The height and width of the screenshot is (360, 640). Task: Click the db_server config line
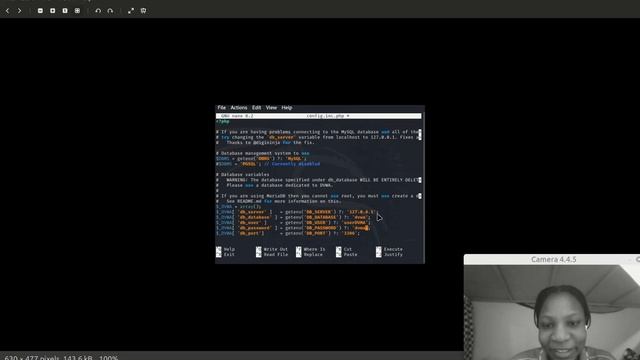(x=296, y=212)
